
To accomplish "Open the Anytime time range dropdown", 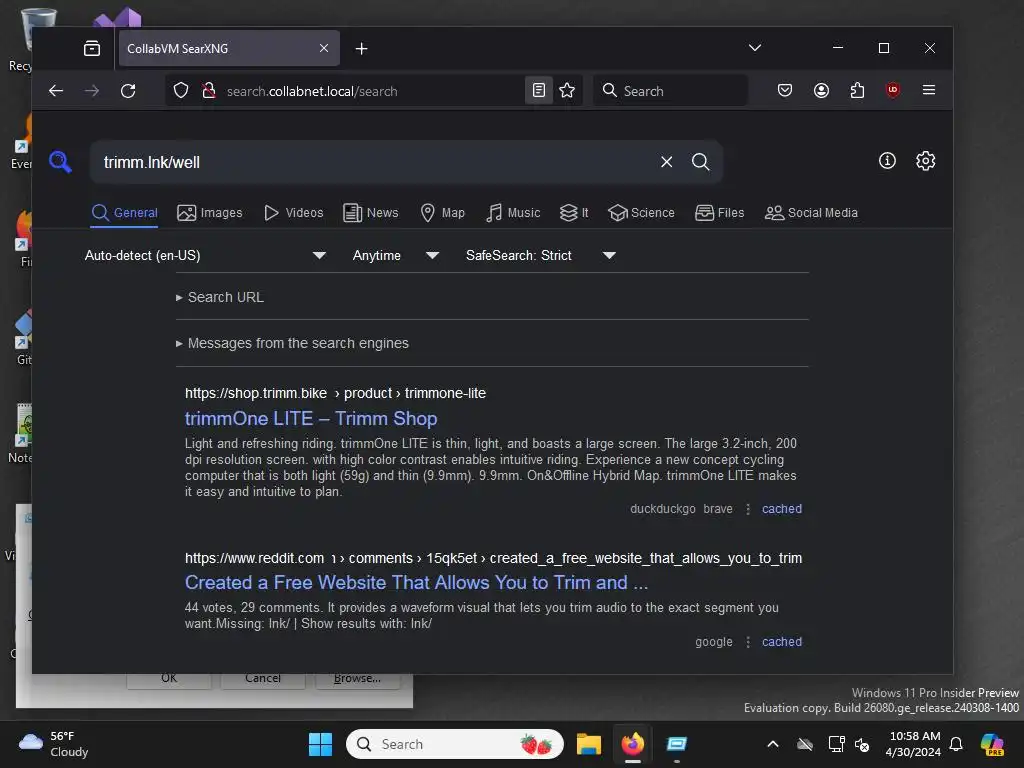I will pyautogui.click(x=395, y=255).
